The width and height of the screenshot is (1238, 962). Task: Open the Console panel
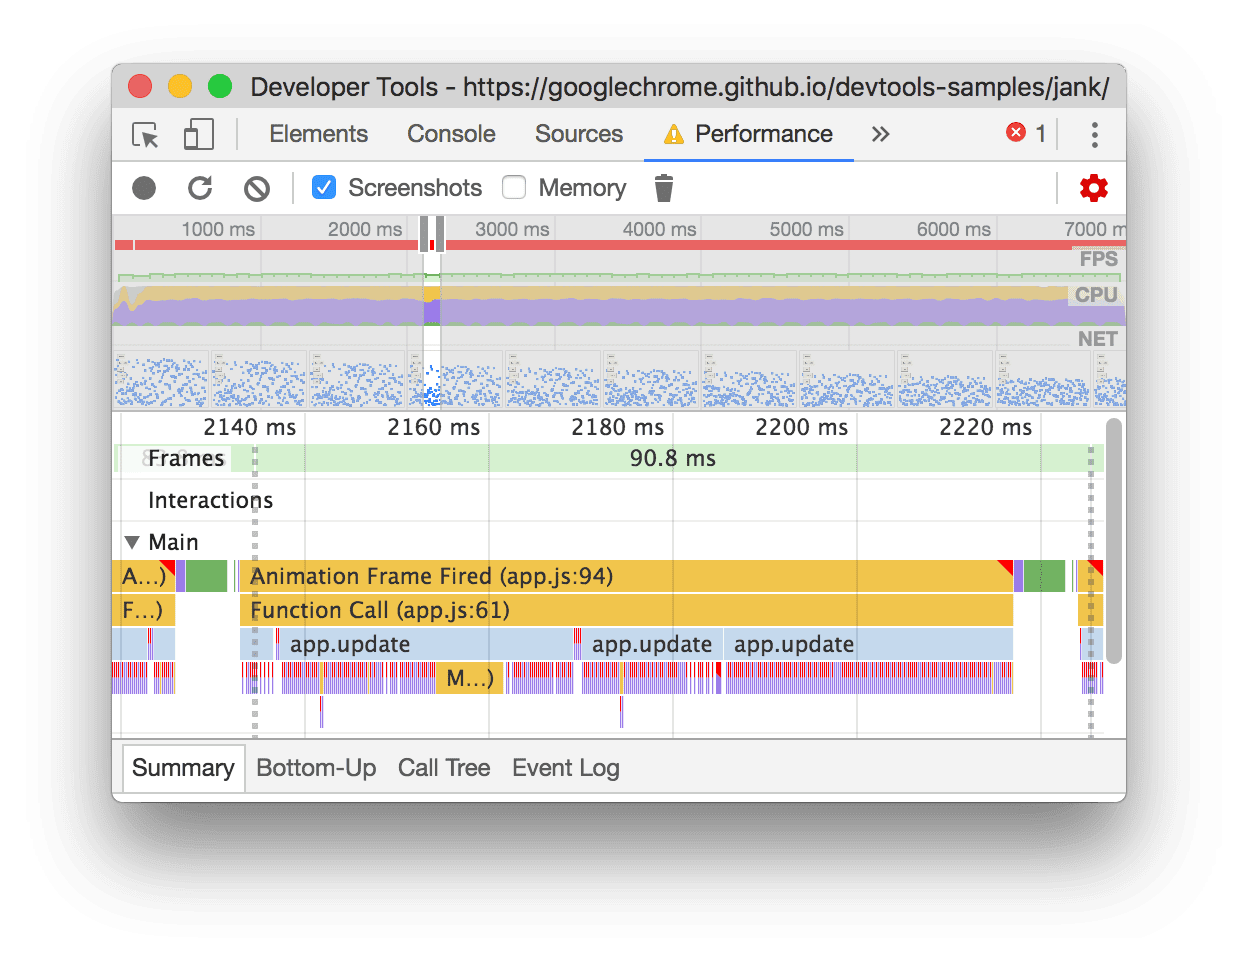tap(450, 133)
